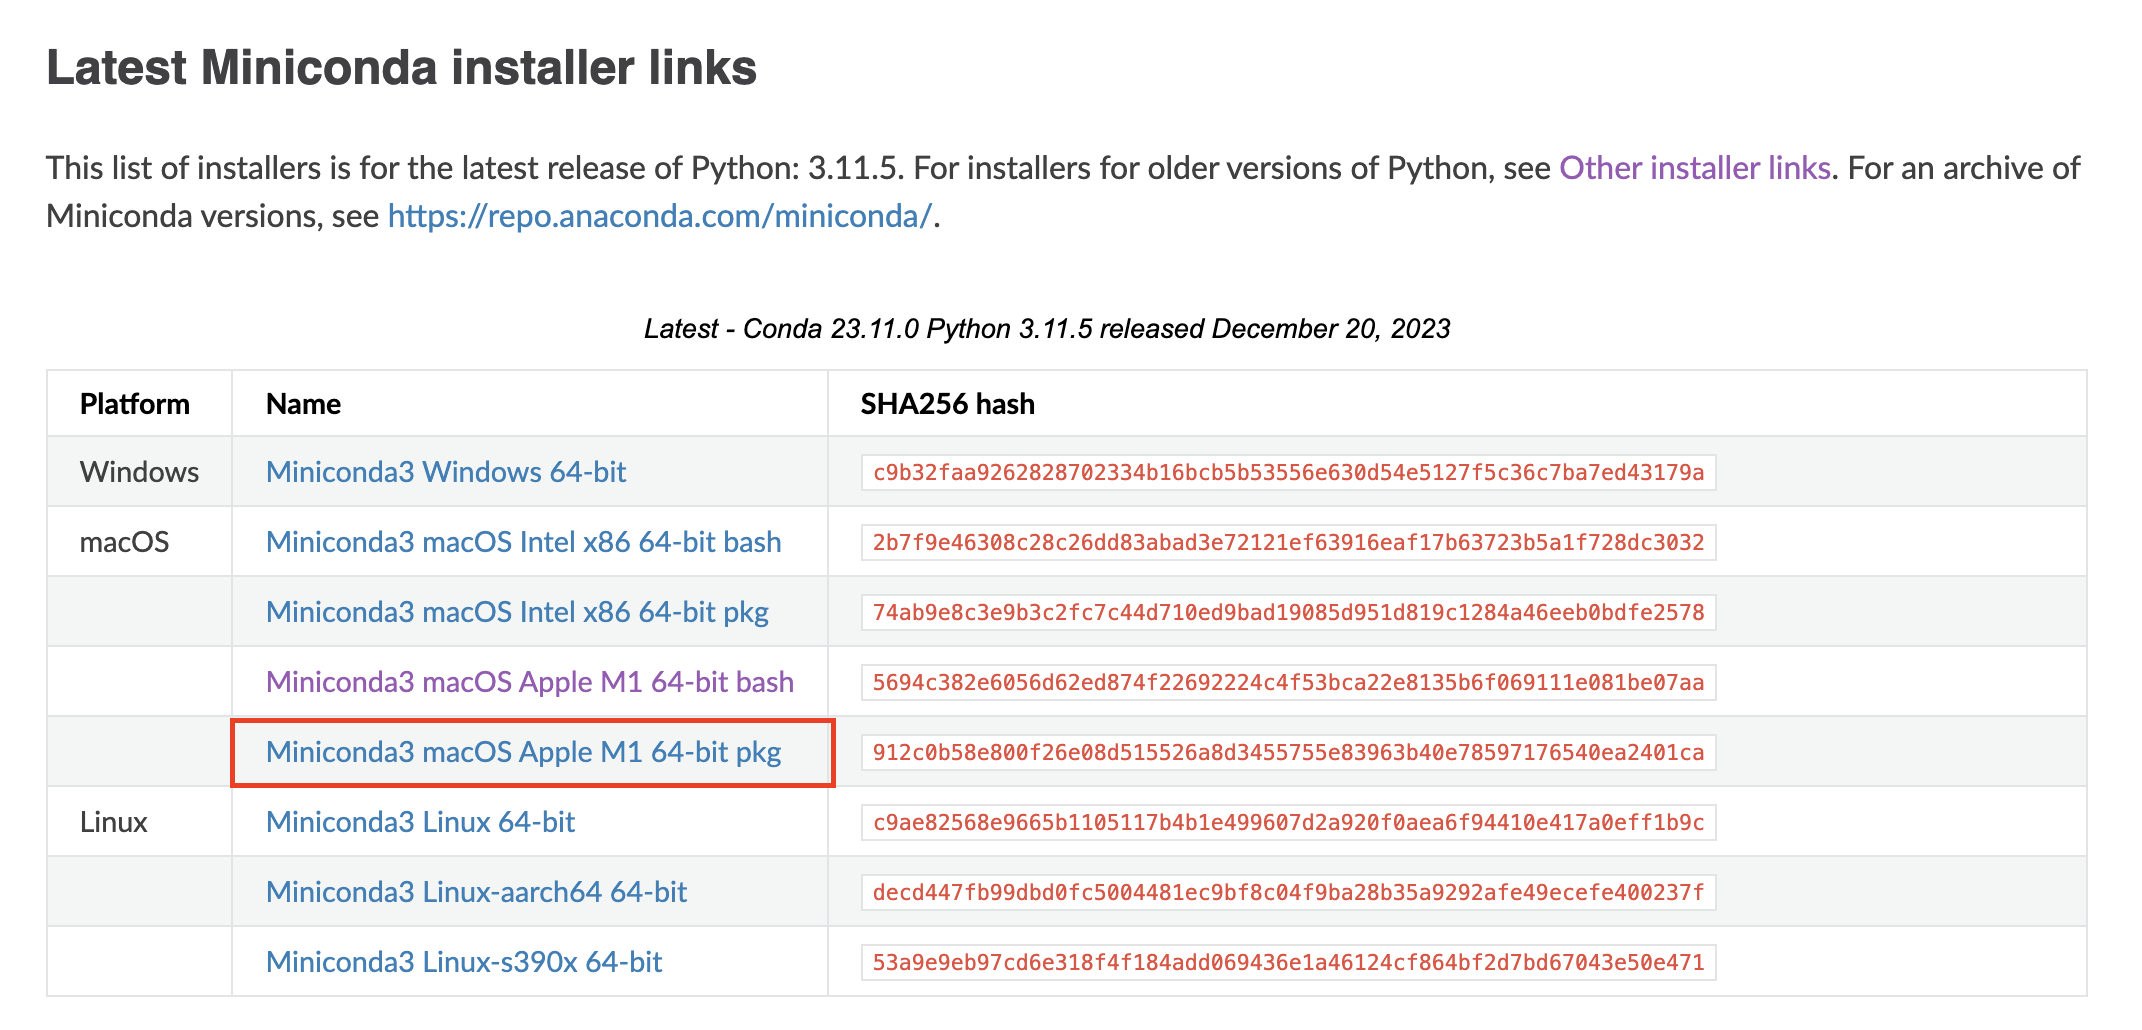Click the Latest Miniconda installer links heading
The height and width of the screenshot is (1030, 2142).
pos(401,68)
